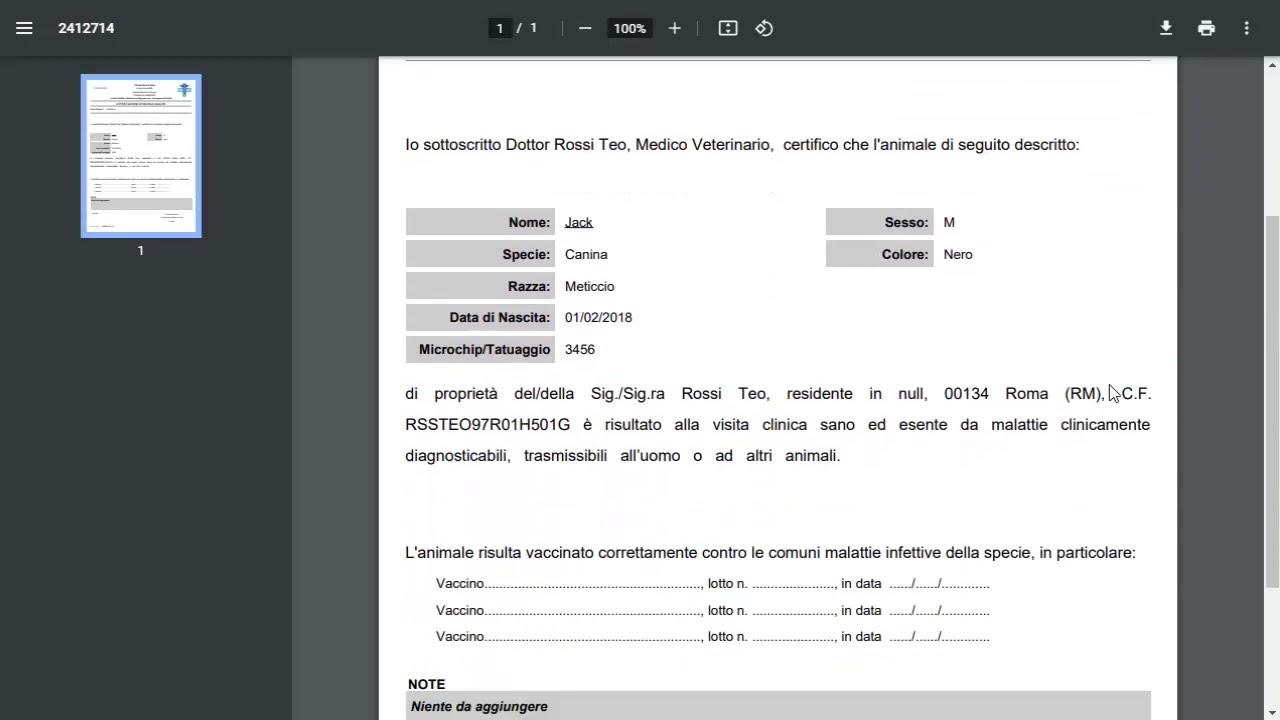The height and width of the screenshot is (720, 1280).
Task: Click breed value 'Meticcio'
Action: (590, 286)
